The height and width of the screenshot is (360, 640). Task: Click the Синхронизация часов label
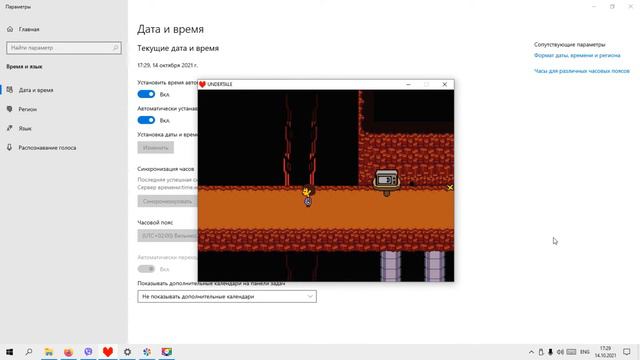(x=166, y=169)
